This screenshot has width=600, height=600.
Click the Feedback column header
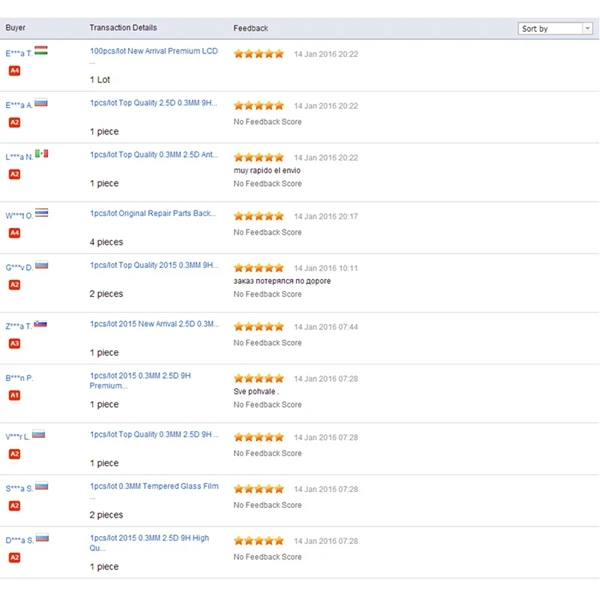tap(250, 28)
